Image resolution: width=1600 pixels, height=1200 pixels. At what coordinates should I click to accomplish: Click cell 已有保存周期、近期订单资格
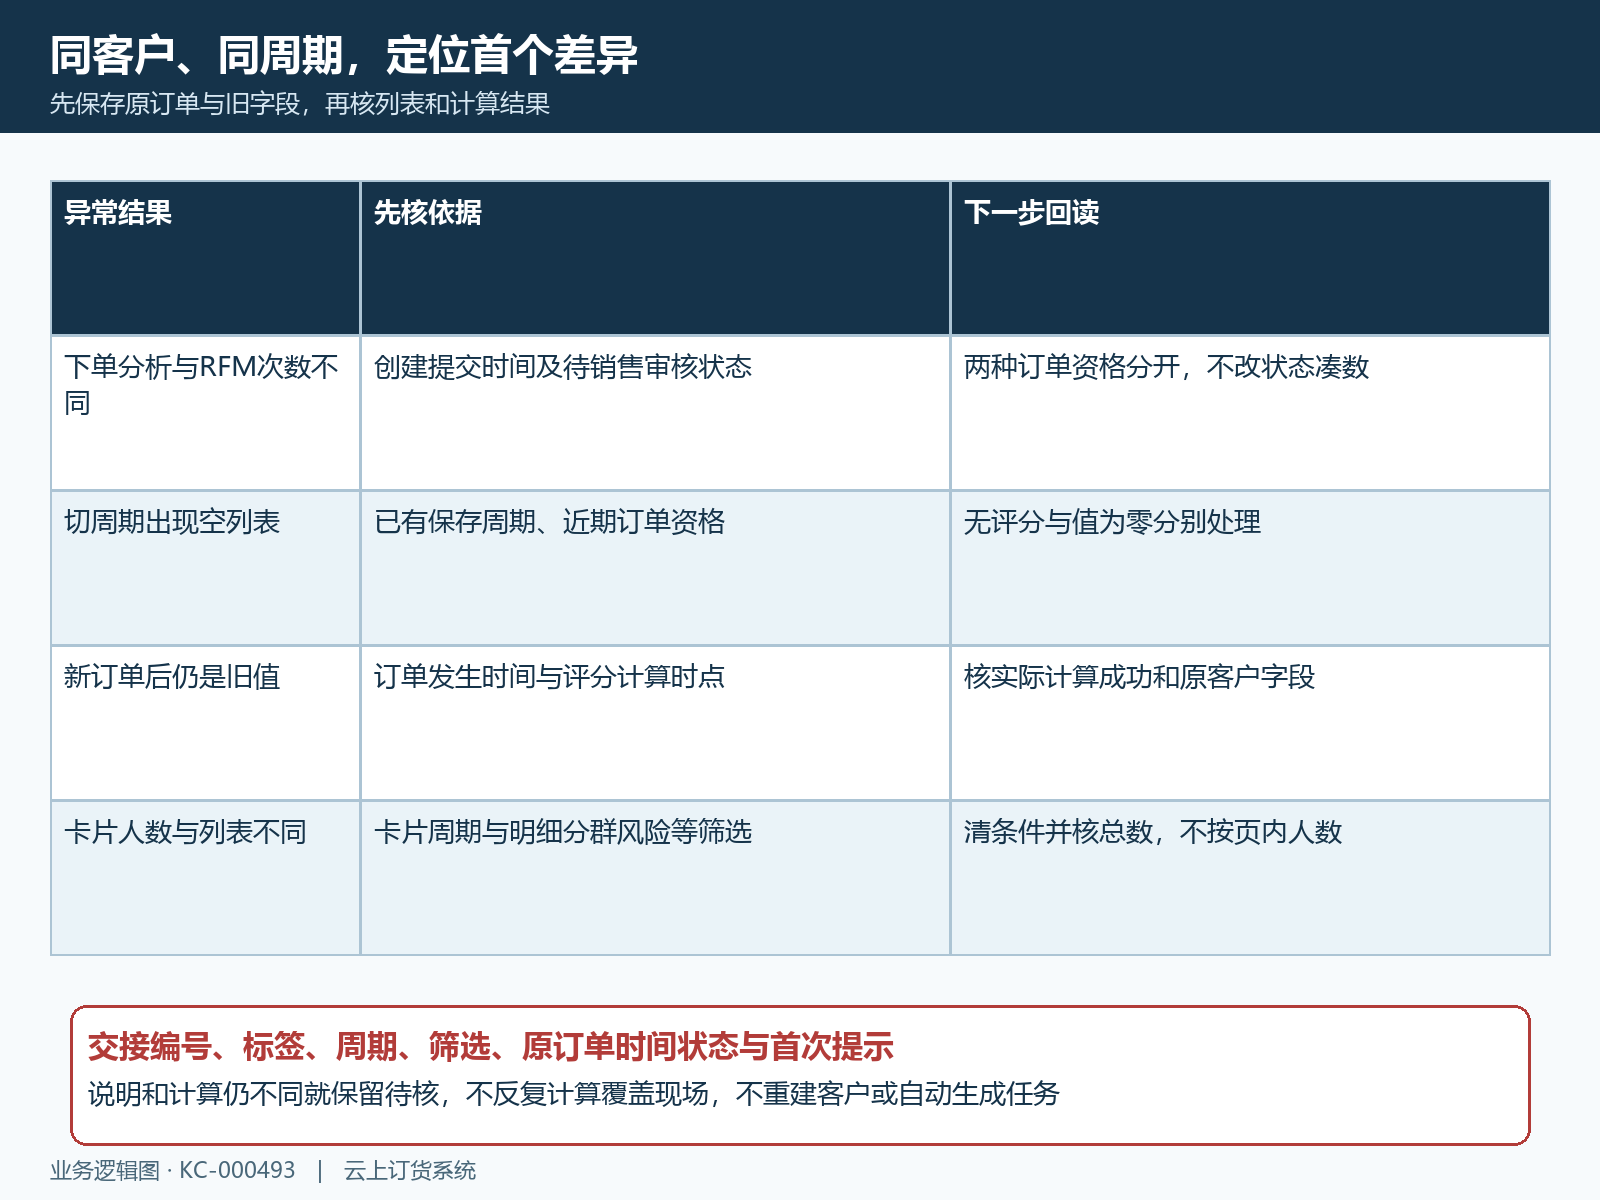tap(655, 568)
